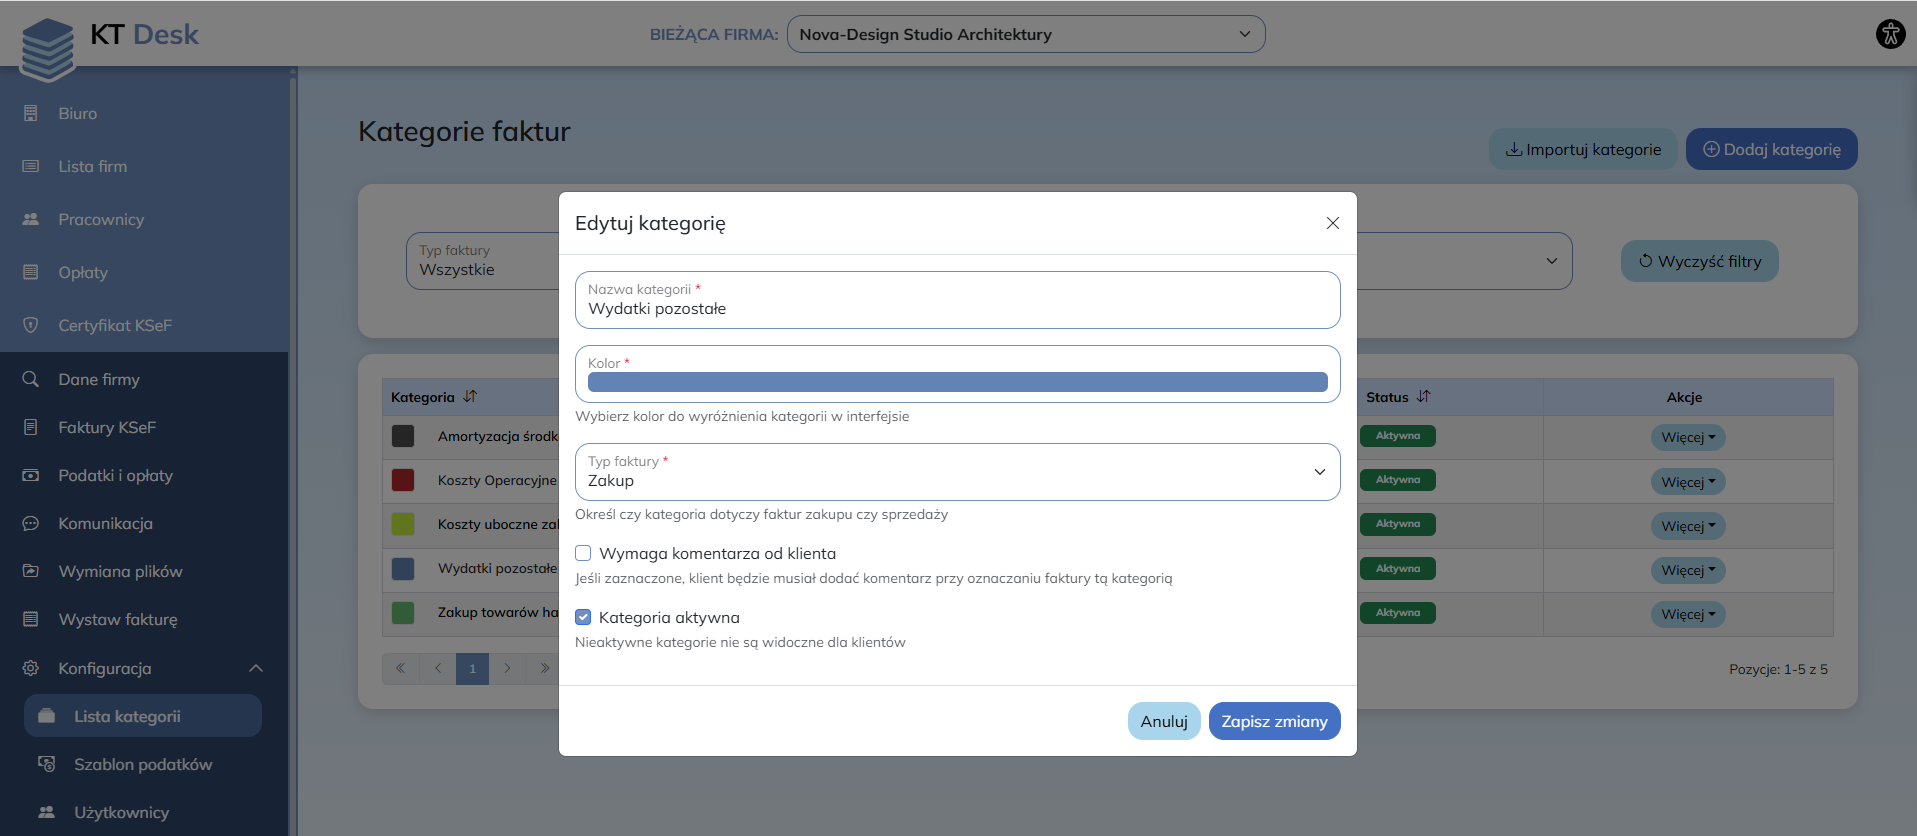Click the Dane firmy magnifier icon
The width and height of the screenshot is (1917, 836).
coord(31,379)
